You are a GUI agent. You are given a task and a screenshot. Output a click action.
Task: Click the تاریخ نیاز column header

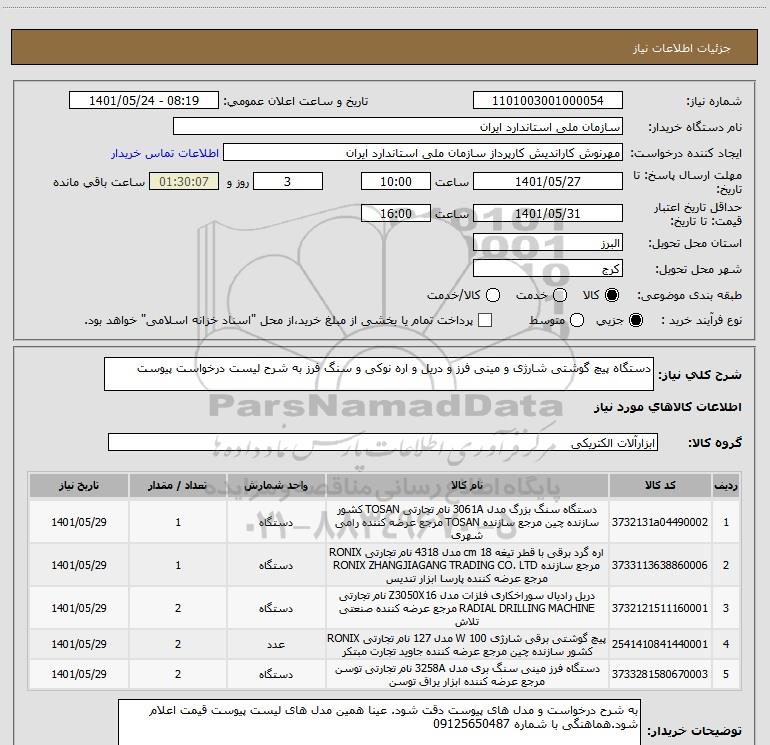(79, 486)
